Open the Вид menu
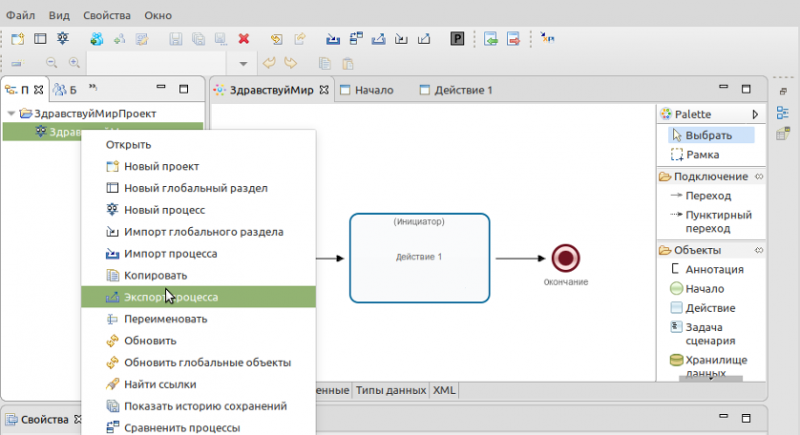Image resolution: width=800 pixels, height=435 pixels. pos(59,15)
